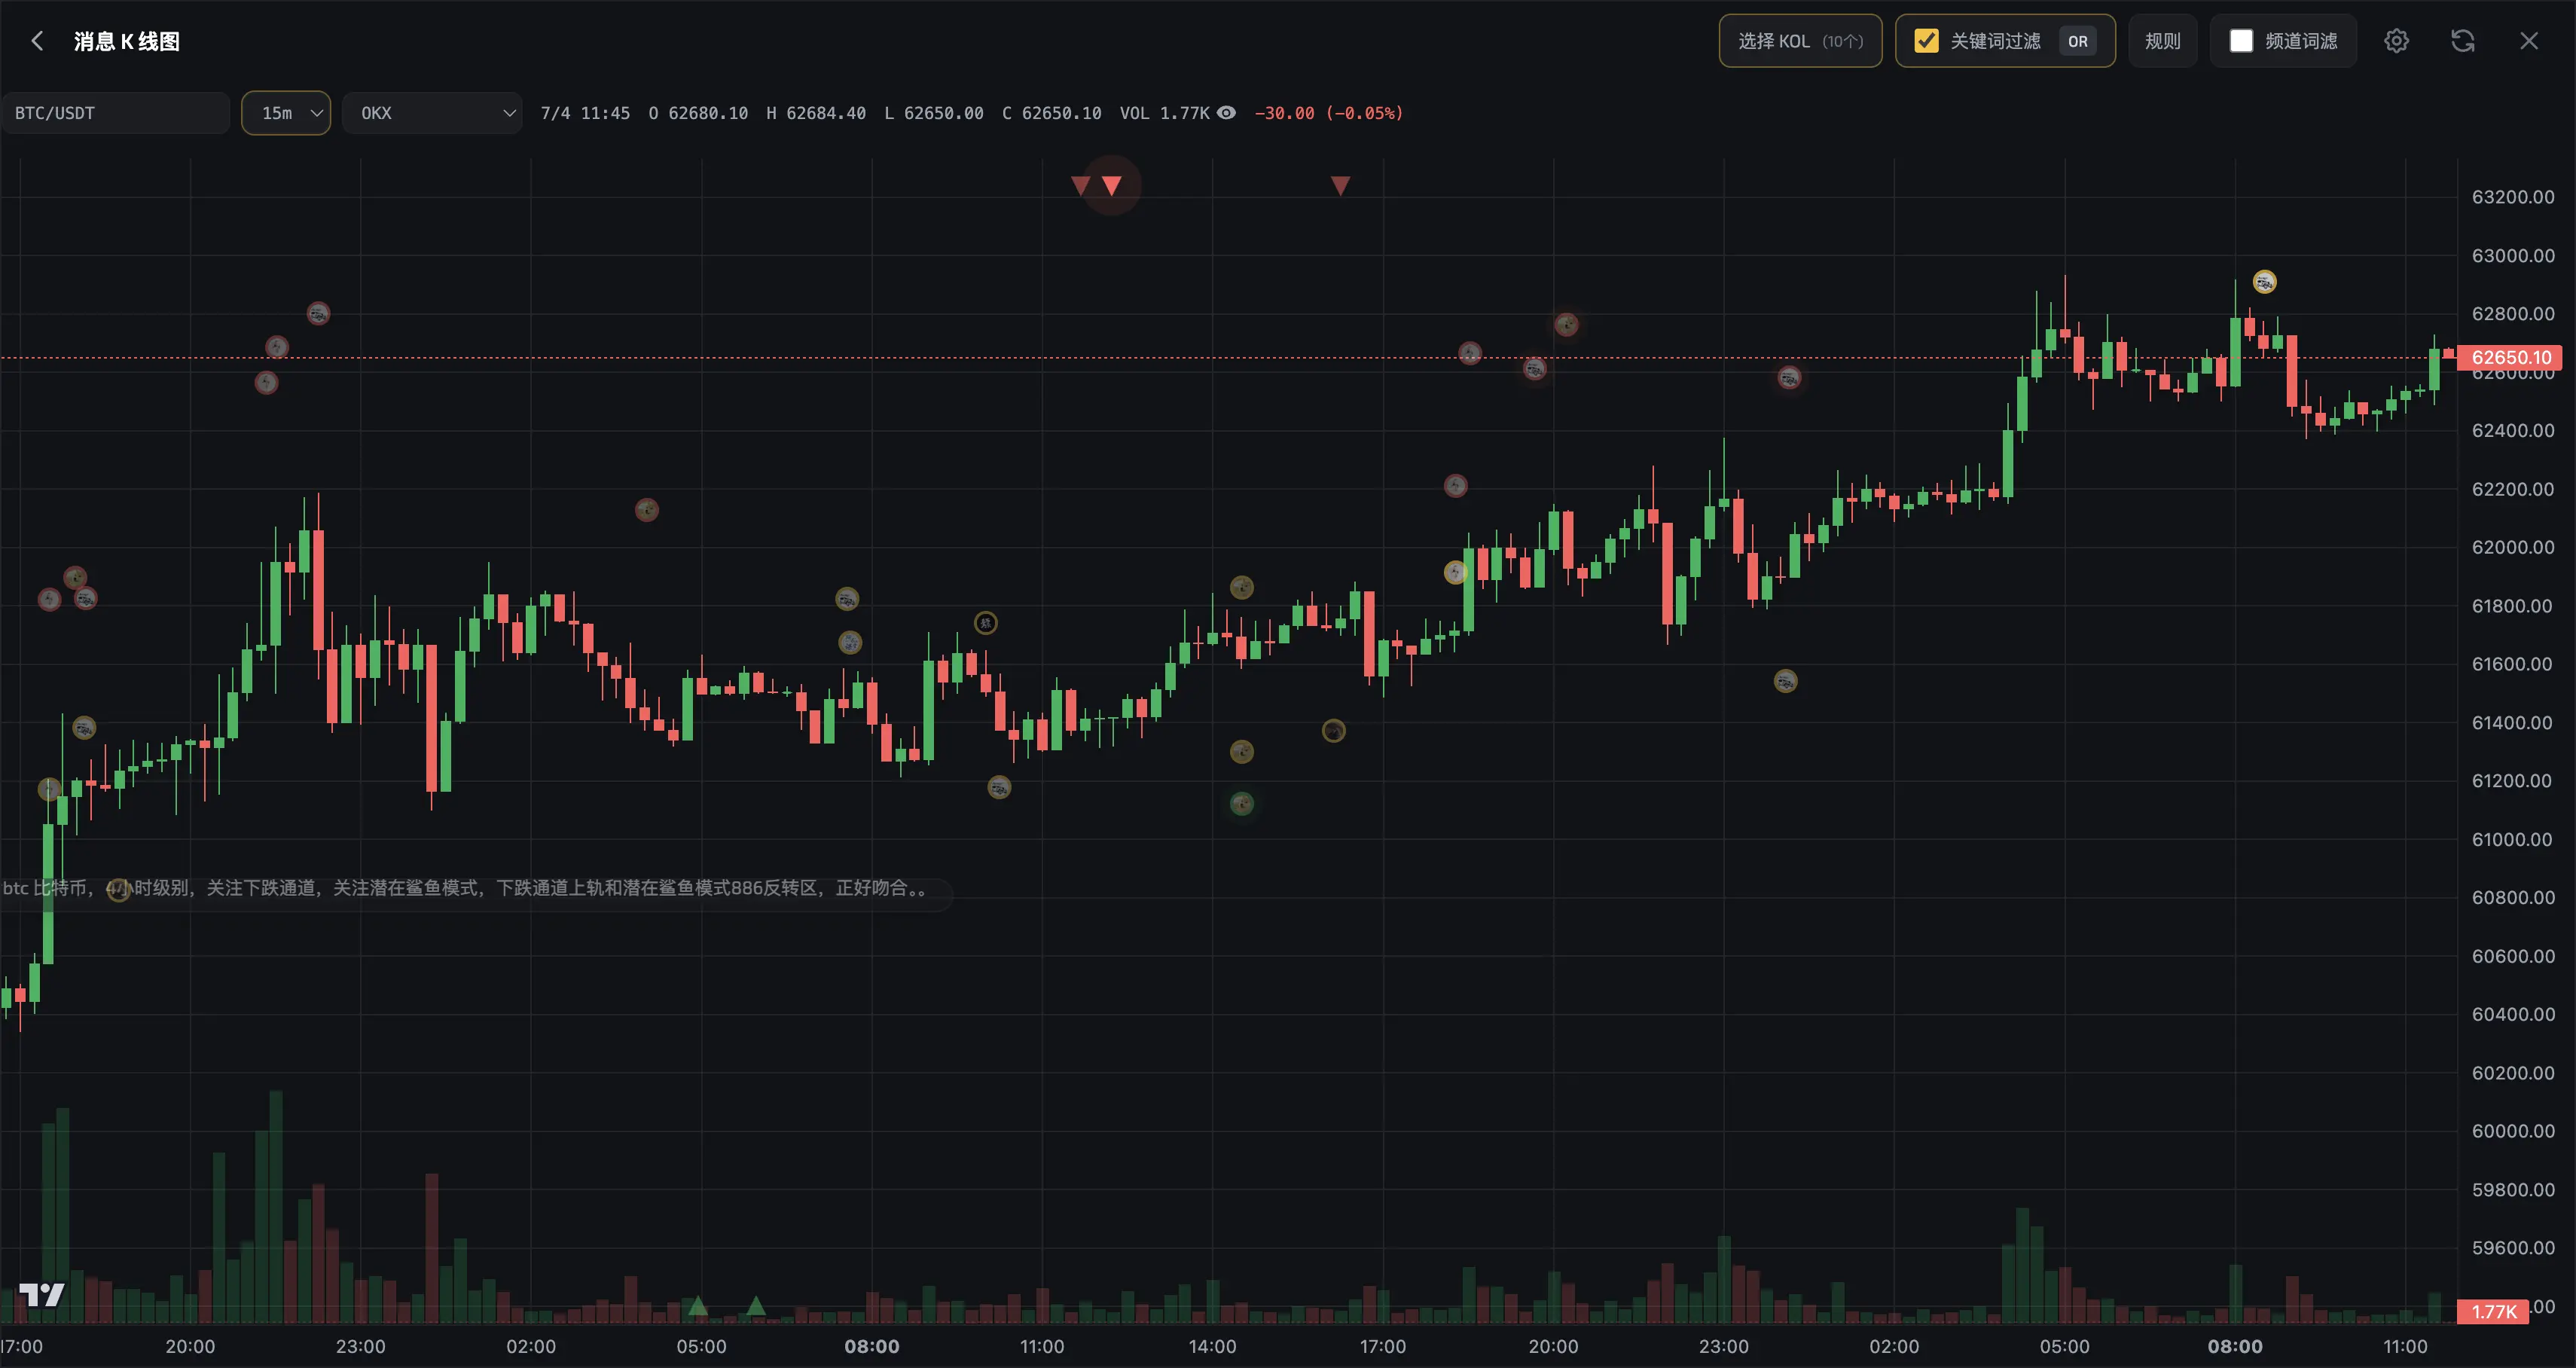2576x1368 pixels.
Task: Click the green KOL avatar marker below 61200
Action: click(1241, 803)
